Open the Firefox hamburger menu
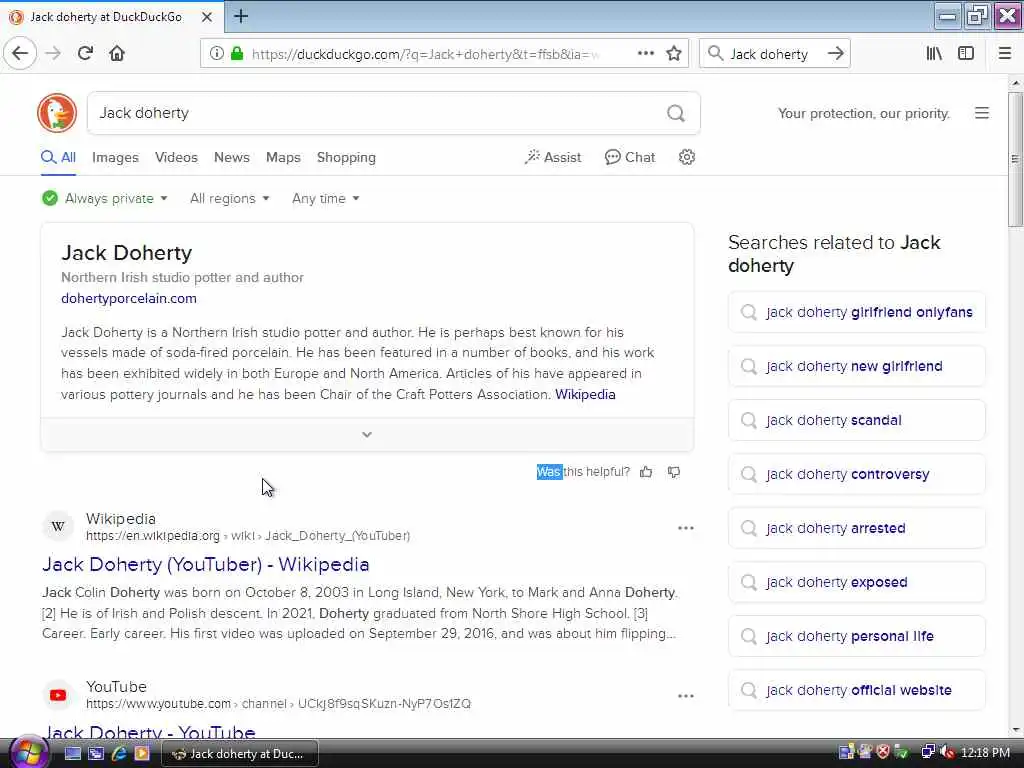Screen dimensions: 1024x768 (1005, 54)
